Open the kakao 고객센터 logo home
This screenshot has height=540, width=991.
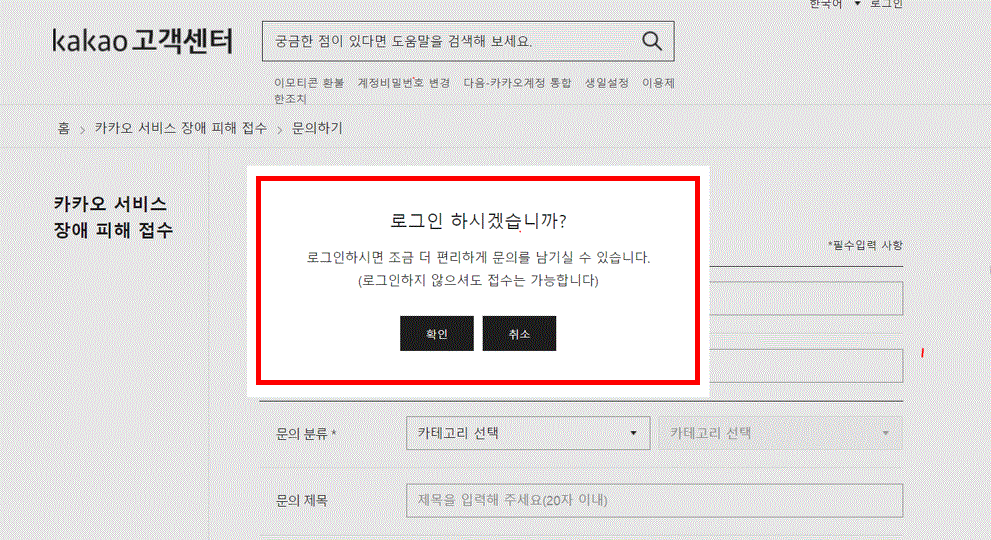[x=143, y=40]
